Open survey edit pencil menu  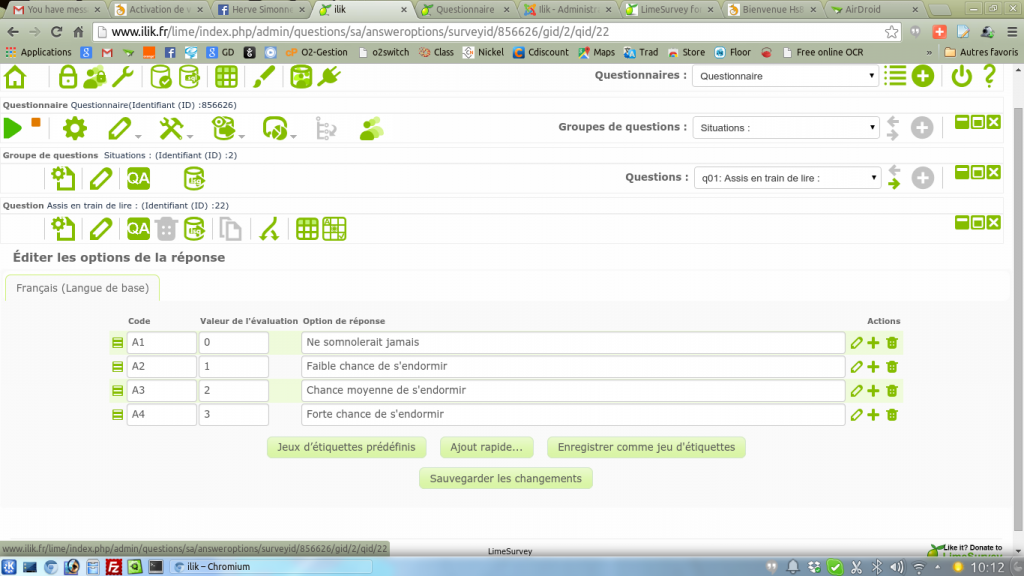[x=121, y=129]
